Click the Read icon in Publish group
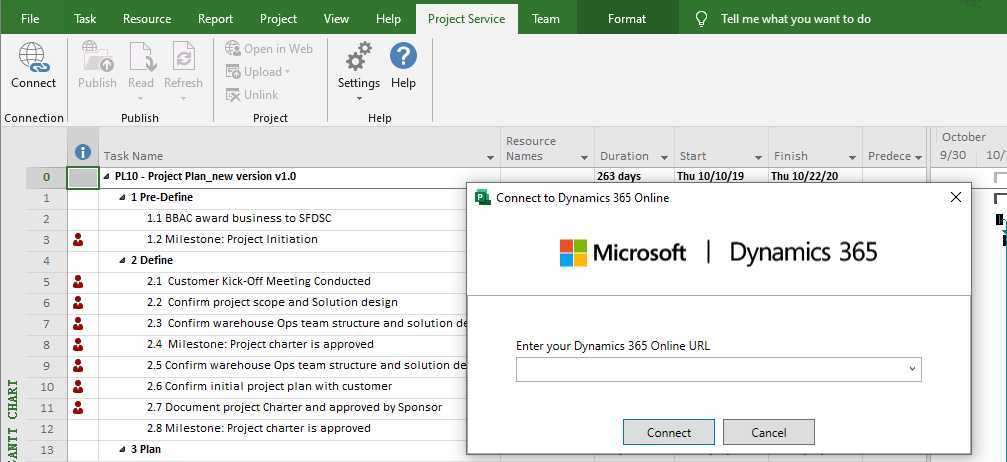This screenshot has height=462, width=1007. [x=141, y=57]
